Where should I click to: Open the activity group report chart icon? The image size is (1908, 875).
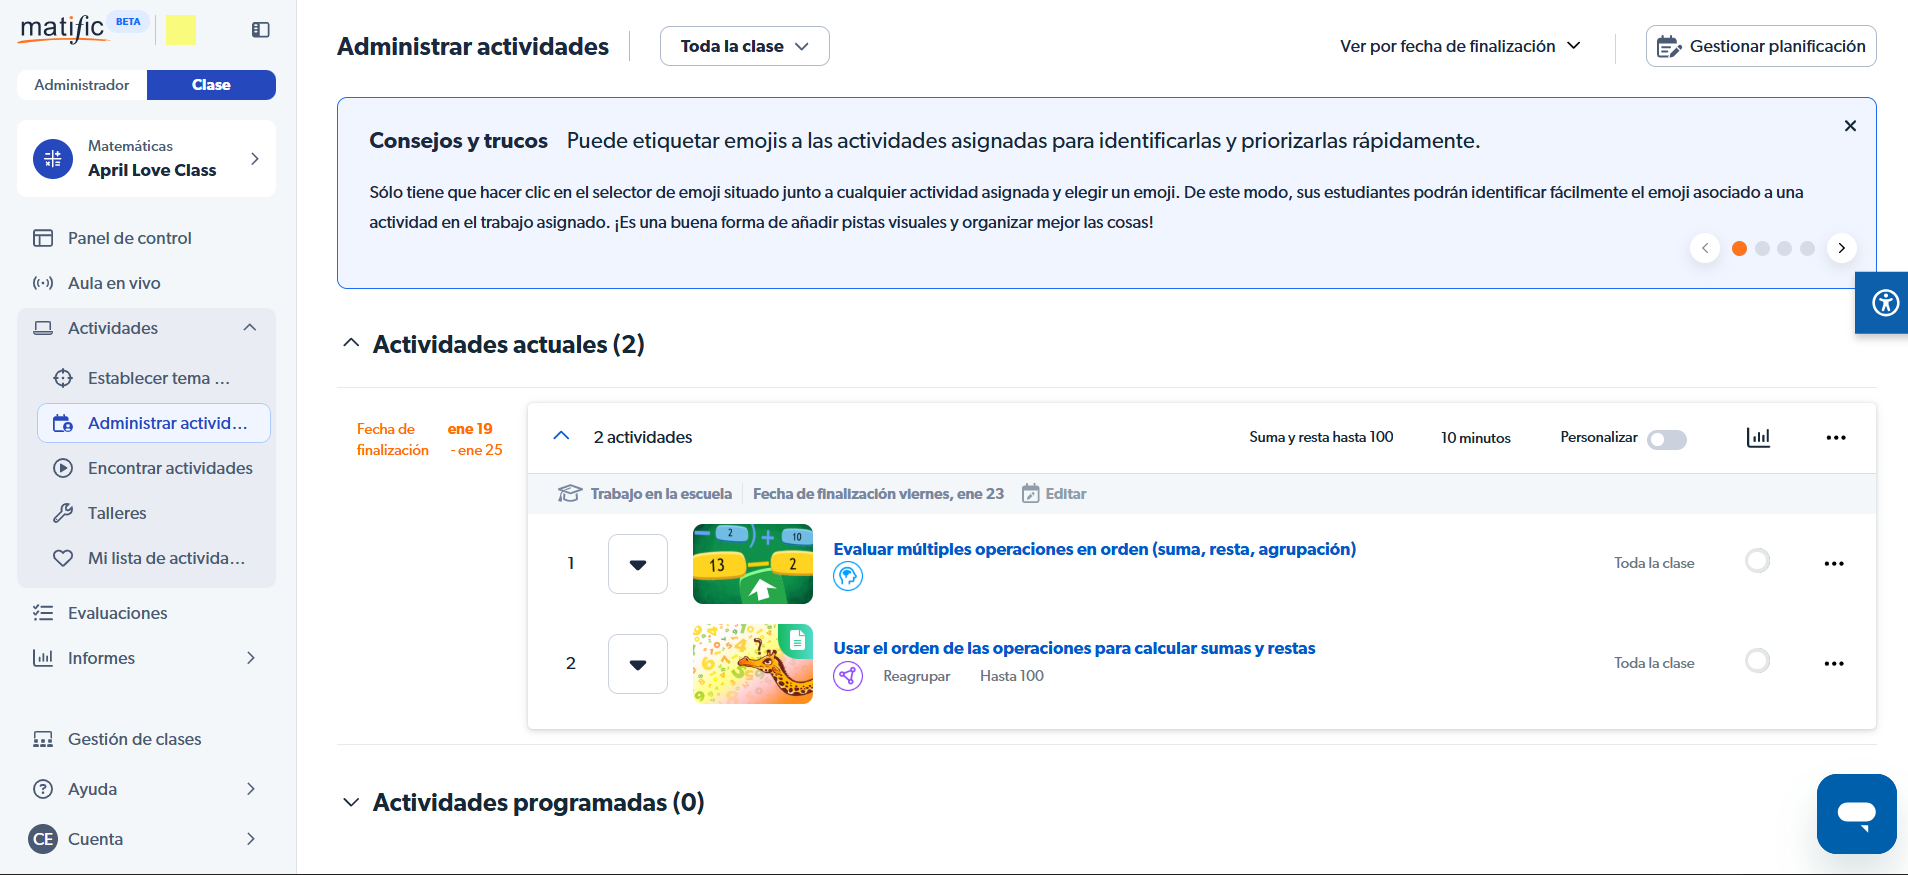coord(1758,438)
